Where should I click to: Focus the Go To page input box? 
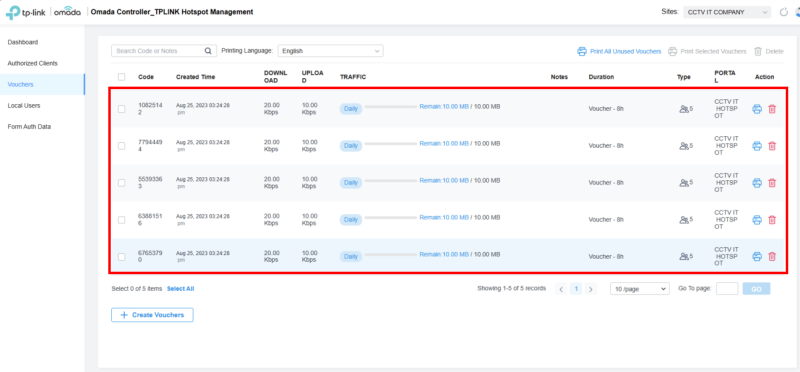point(727,289)
